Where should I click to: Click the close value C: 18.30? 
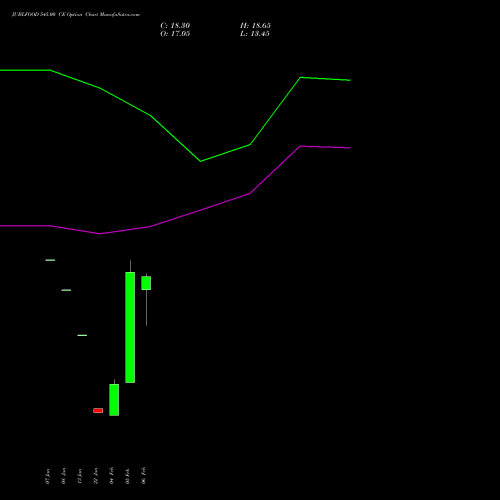[x=175, y=26]
